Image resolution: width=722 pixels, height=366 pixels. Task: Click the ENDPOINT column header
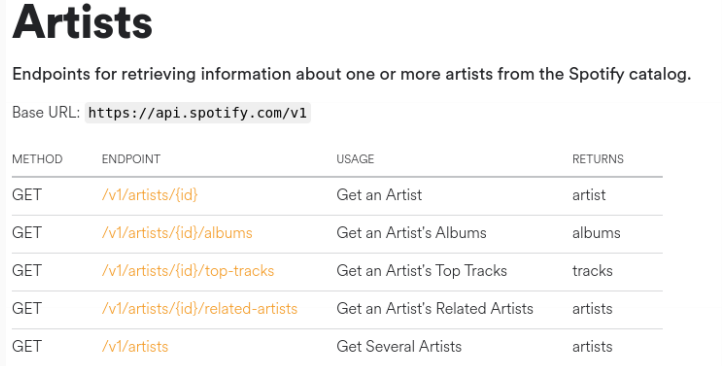click(x=131, y=159)
